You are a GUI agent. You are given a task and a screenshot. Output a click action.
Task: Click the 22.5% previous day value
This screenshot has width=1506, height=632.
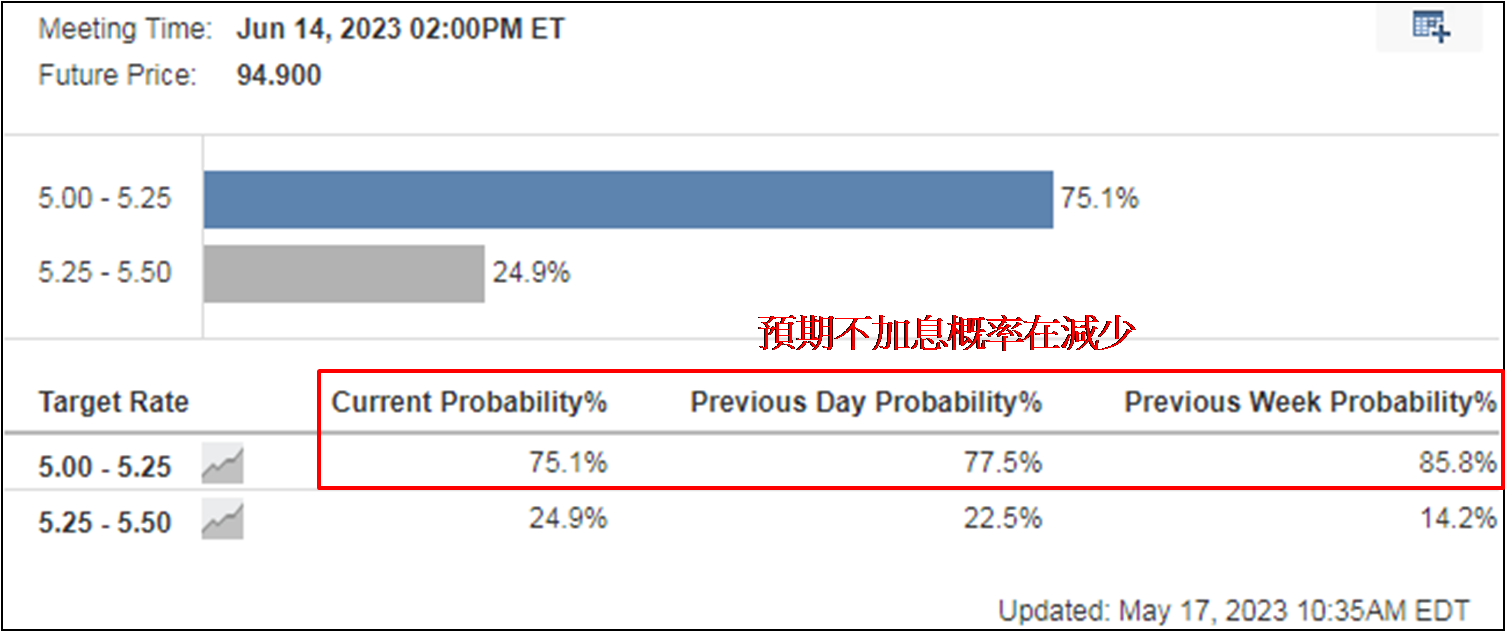click(1007, 519)
